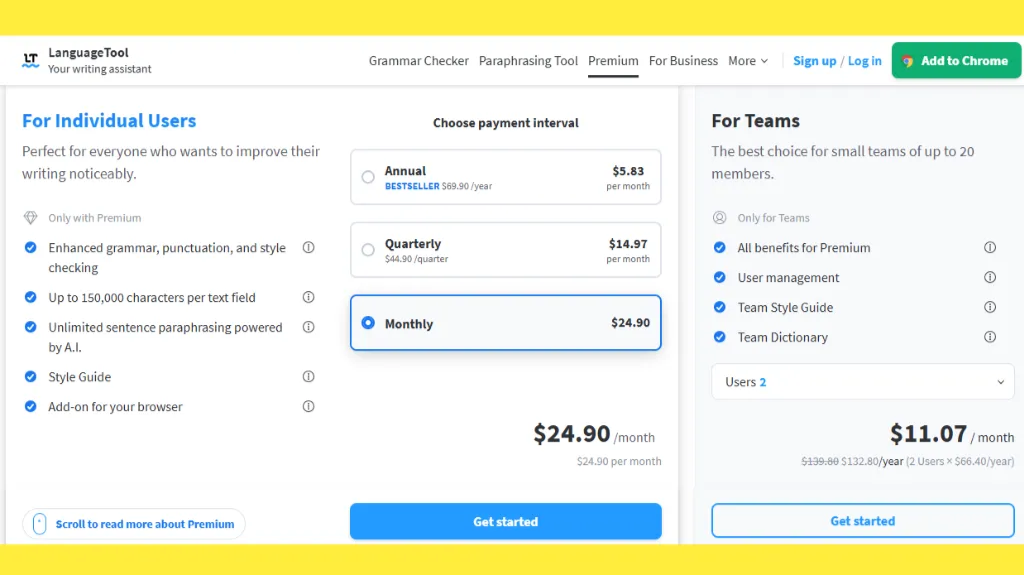
Task: Click info icon next to Unlimited sentence paraphrasing
Action: [308, 327]
